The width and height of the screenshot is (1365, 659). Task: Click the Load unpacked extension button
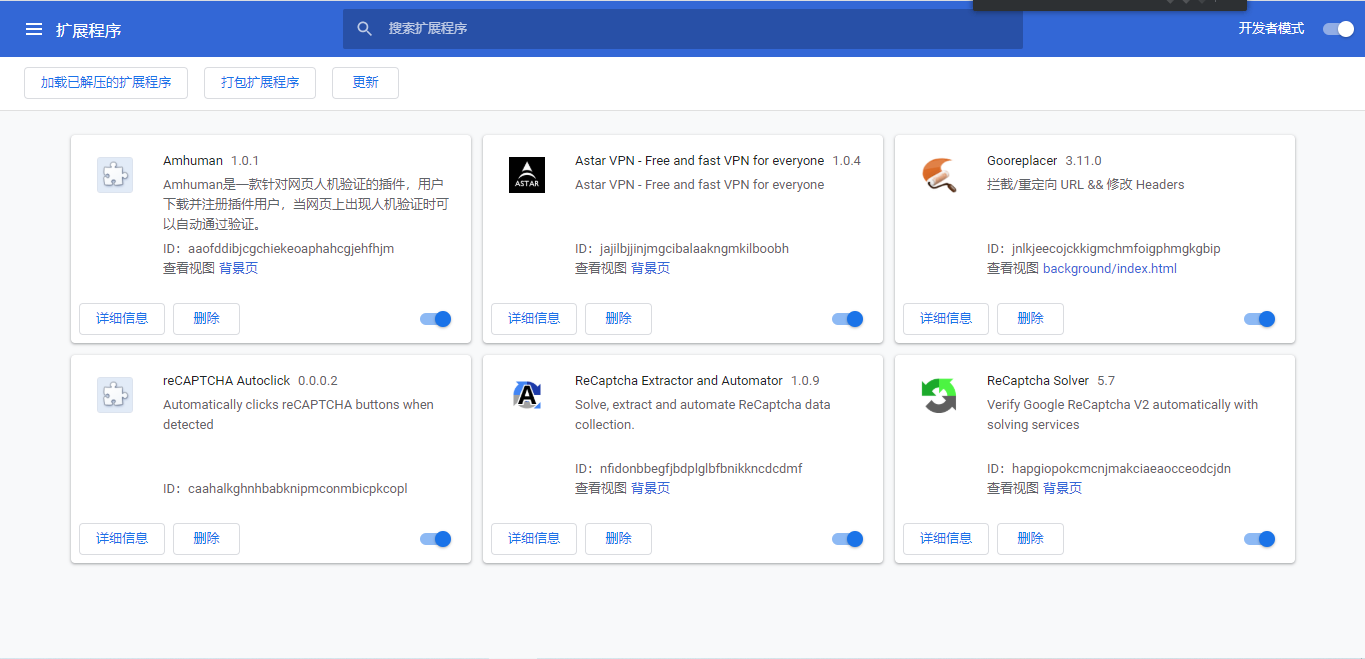pyautogui.click(x=106, y=83)
